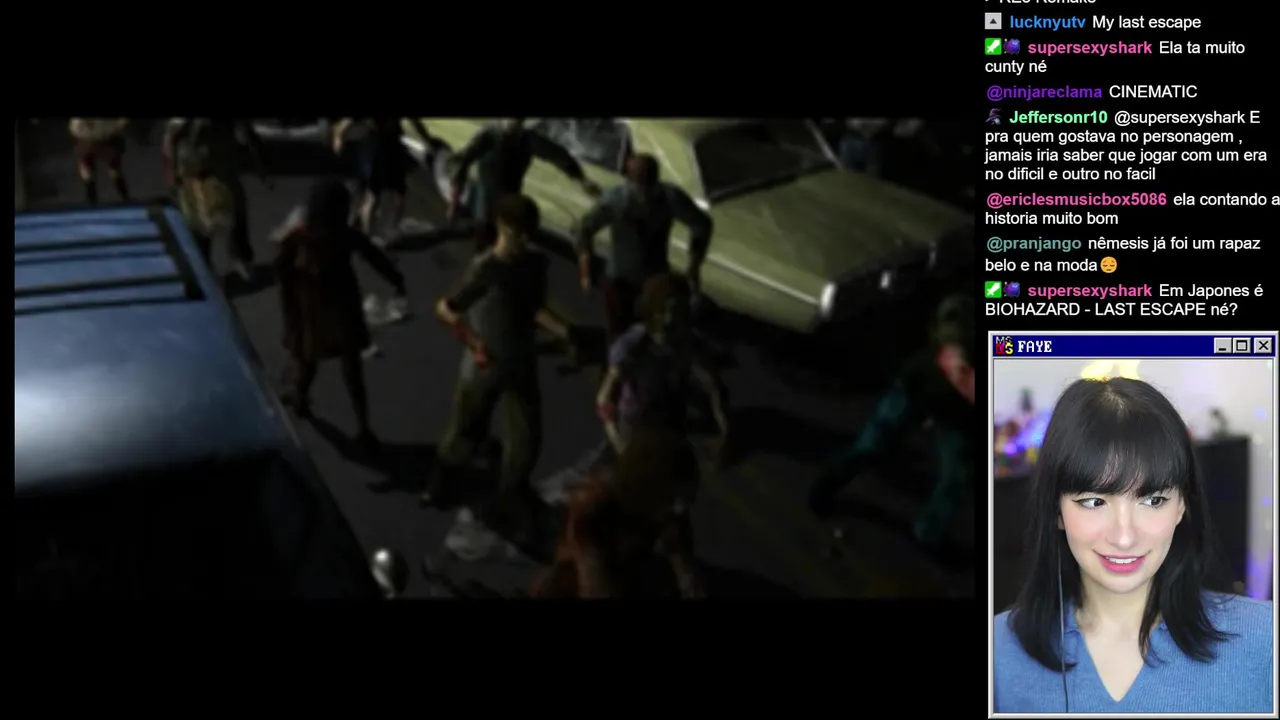
Task: Minimize the FAYE webcam window
Action: pyautogui.click(x=1222, y=346)
